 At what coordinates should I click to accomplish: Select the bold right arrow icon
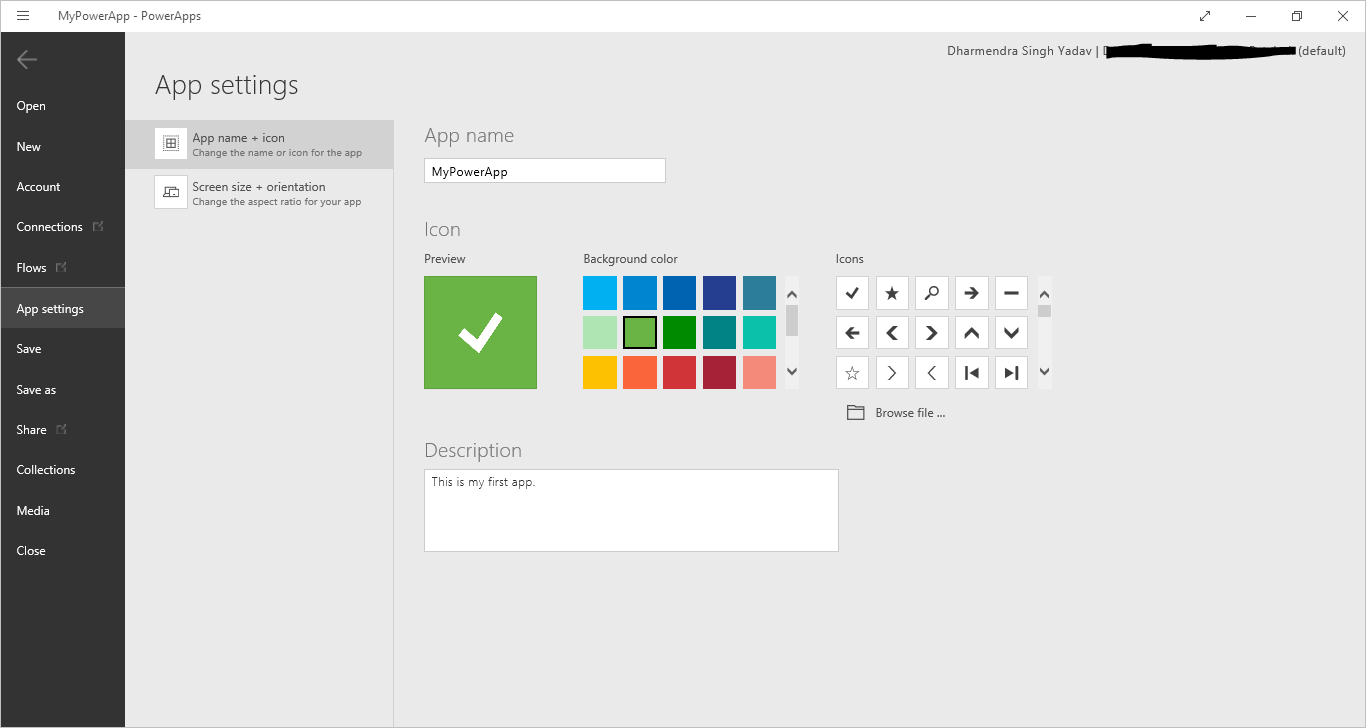pos(971,293)
